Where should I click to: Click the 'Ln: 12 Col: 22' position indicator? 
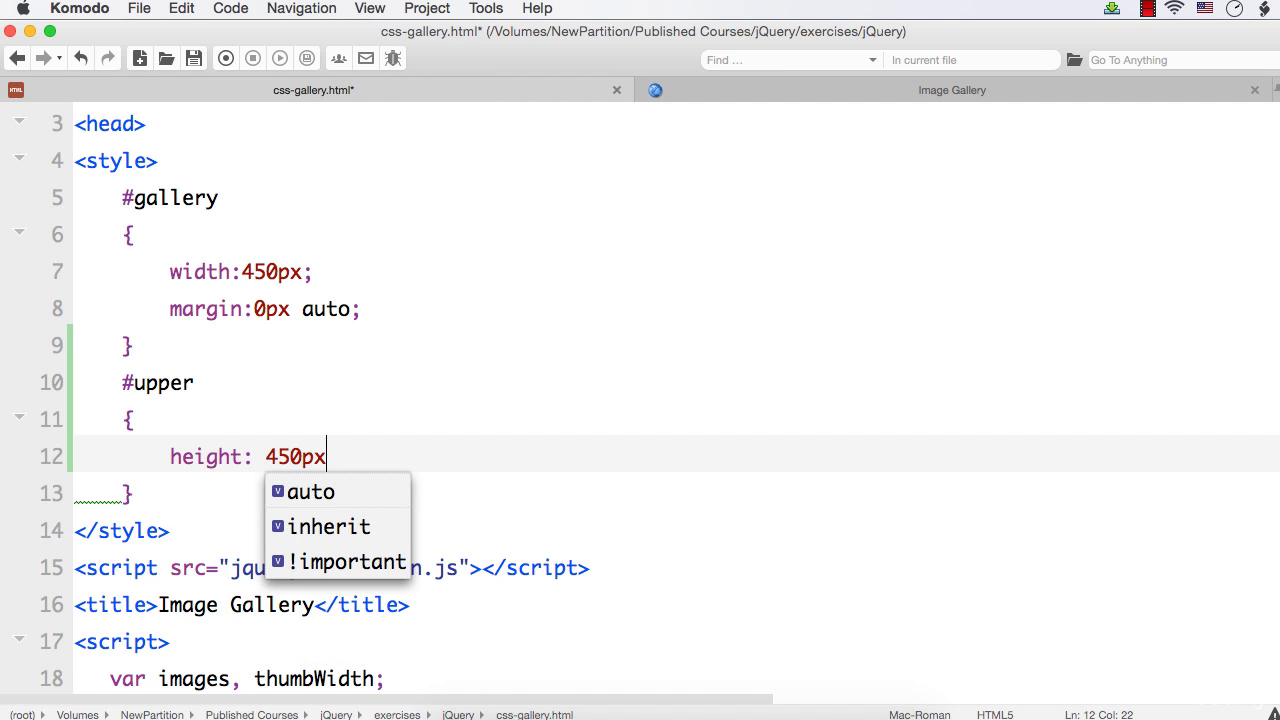tap(1099, 714)
